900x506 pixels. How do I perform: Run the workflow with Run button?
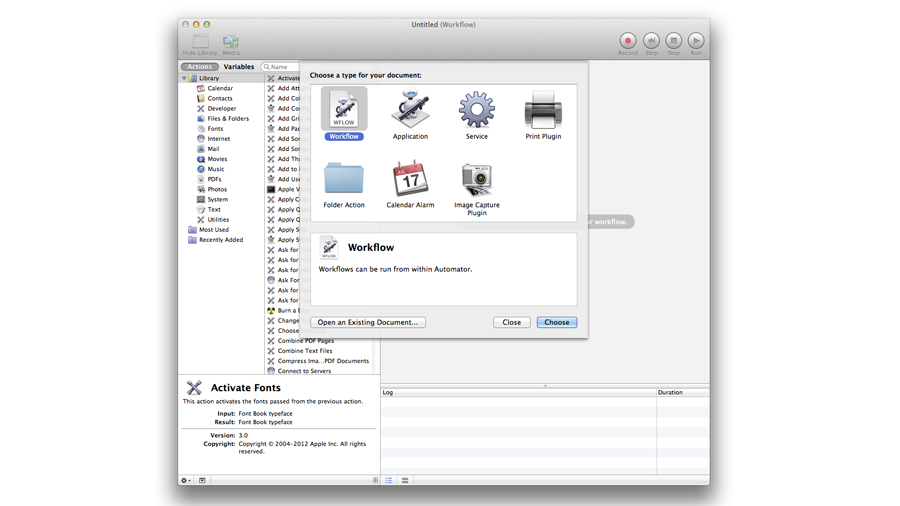click(696, 41)
